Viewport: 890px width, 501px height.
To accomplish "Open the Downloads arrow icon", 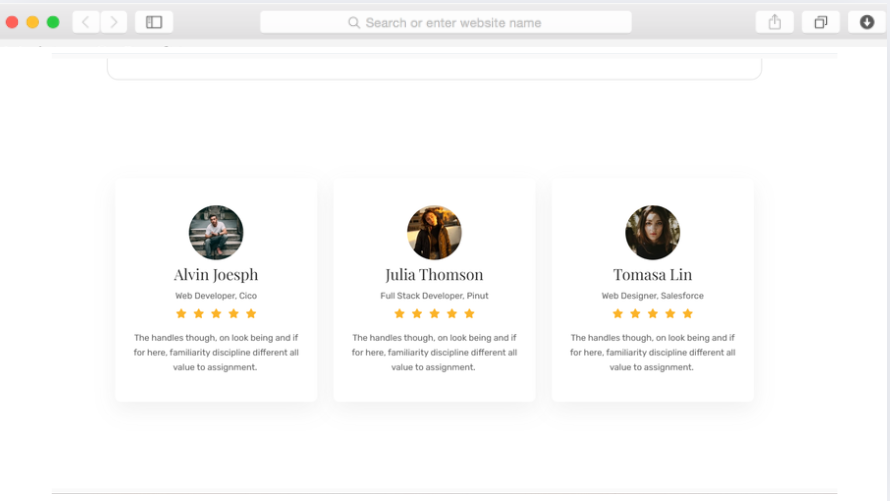I will (867, 22).
